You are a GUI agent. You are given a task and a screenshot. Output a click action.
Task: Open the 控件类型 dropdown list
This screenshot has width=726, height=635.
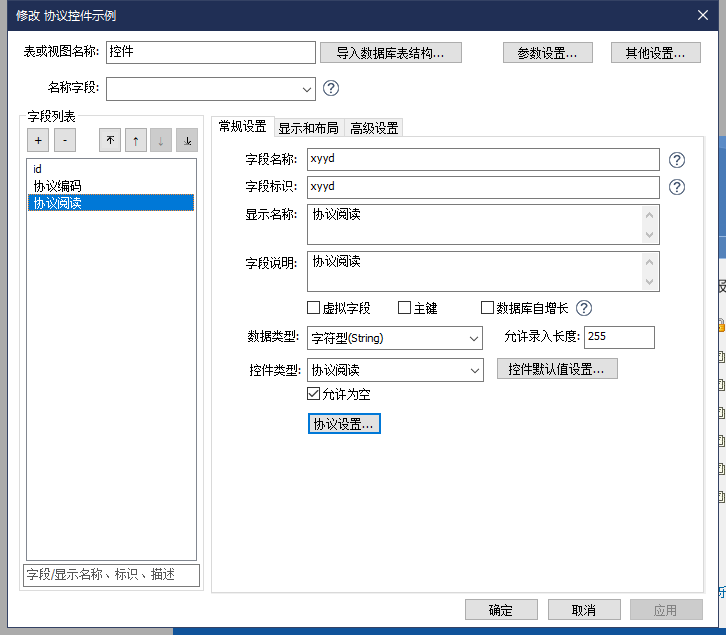coord(474,371)
